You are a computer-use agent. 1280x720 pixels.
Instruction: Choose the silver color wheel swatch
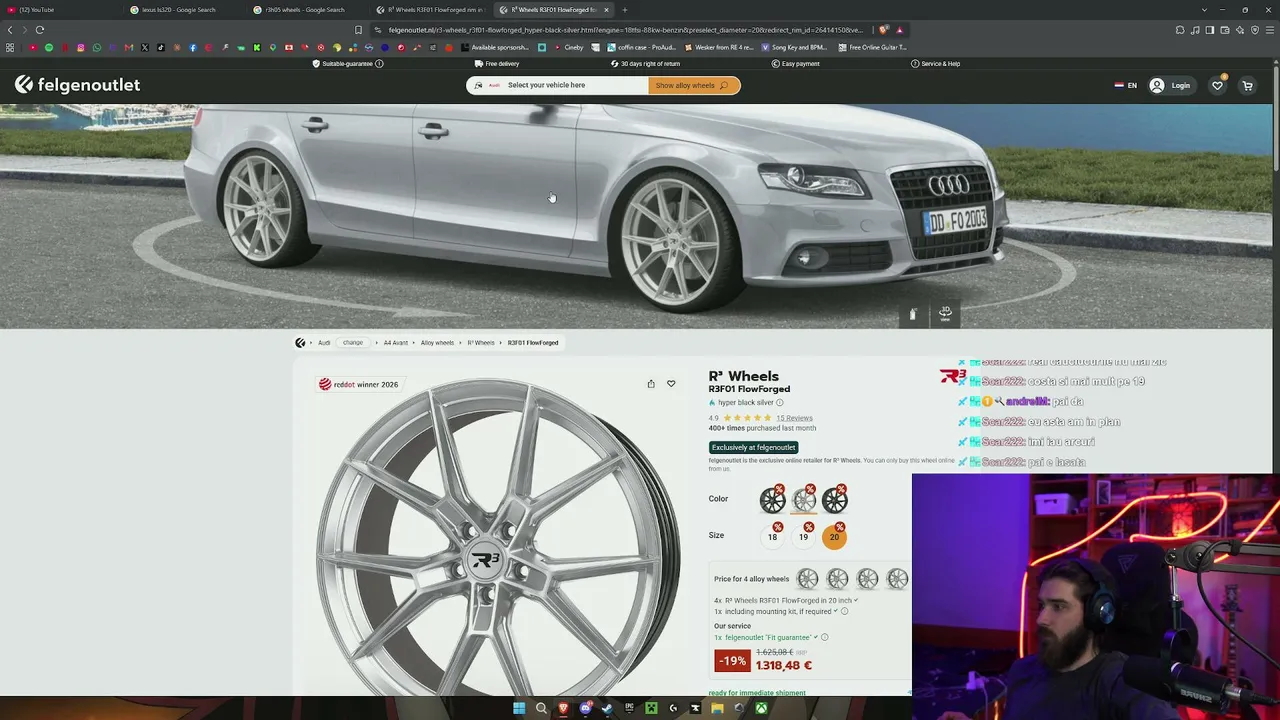pyautogui.click(x=804, y=499)
